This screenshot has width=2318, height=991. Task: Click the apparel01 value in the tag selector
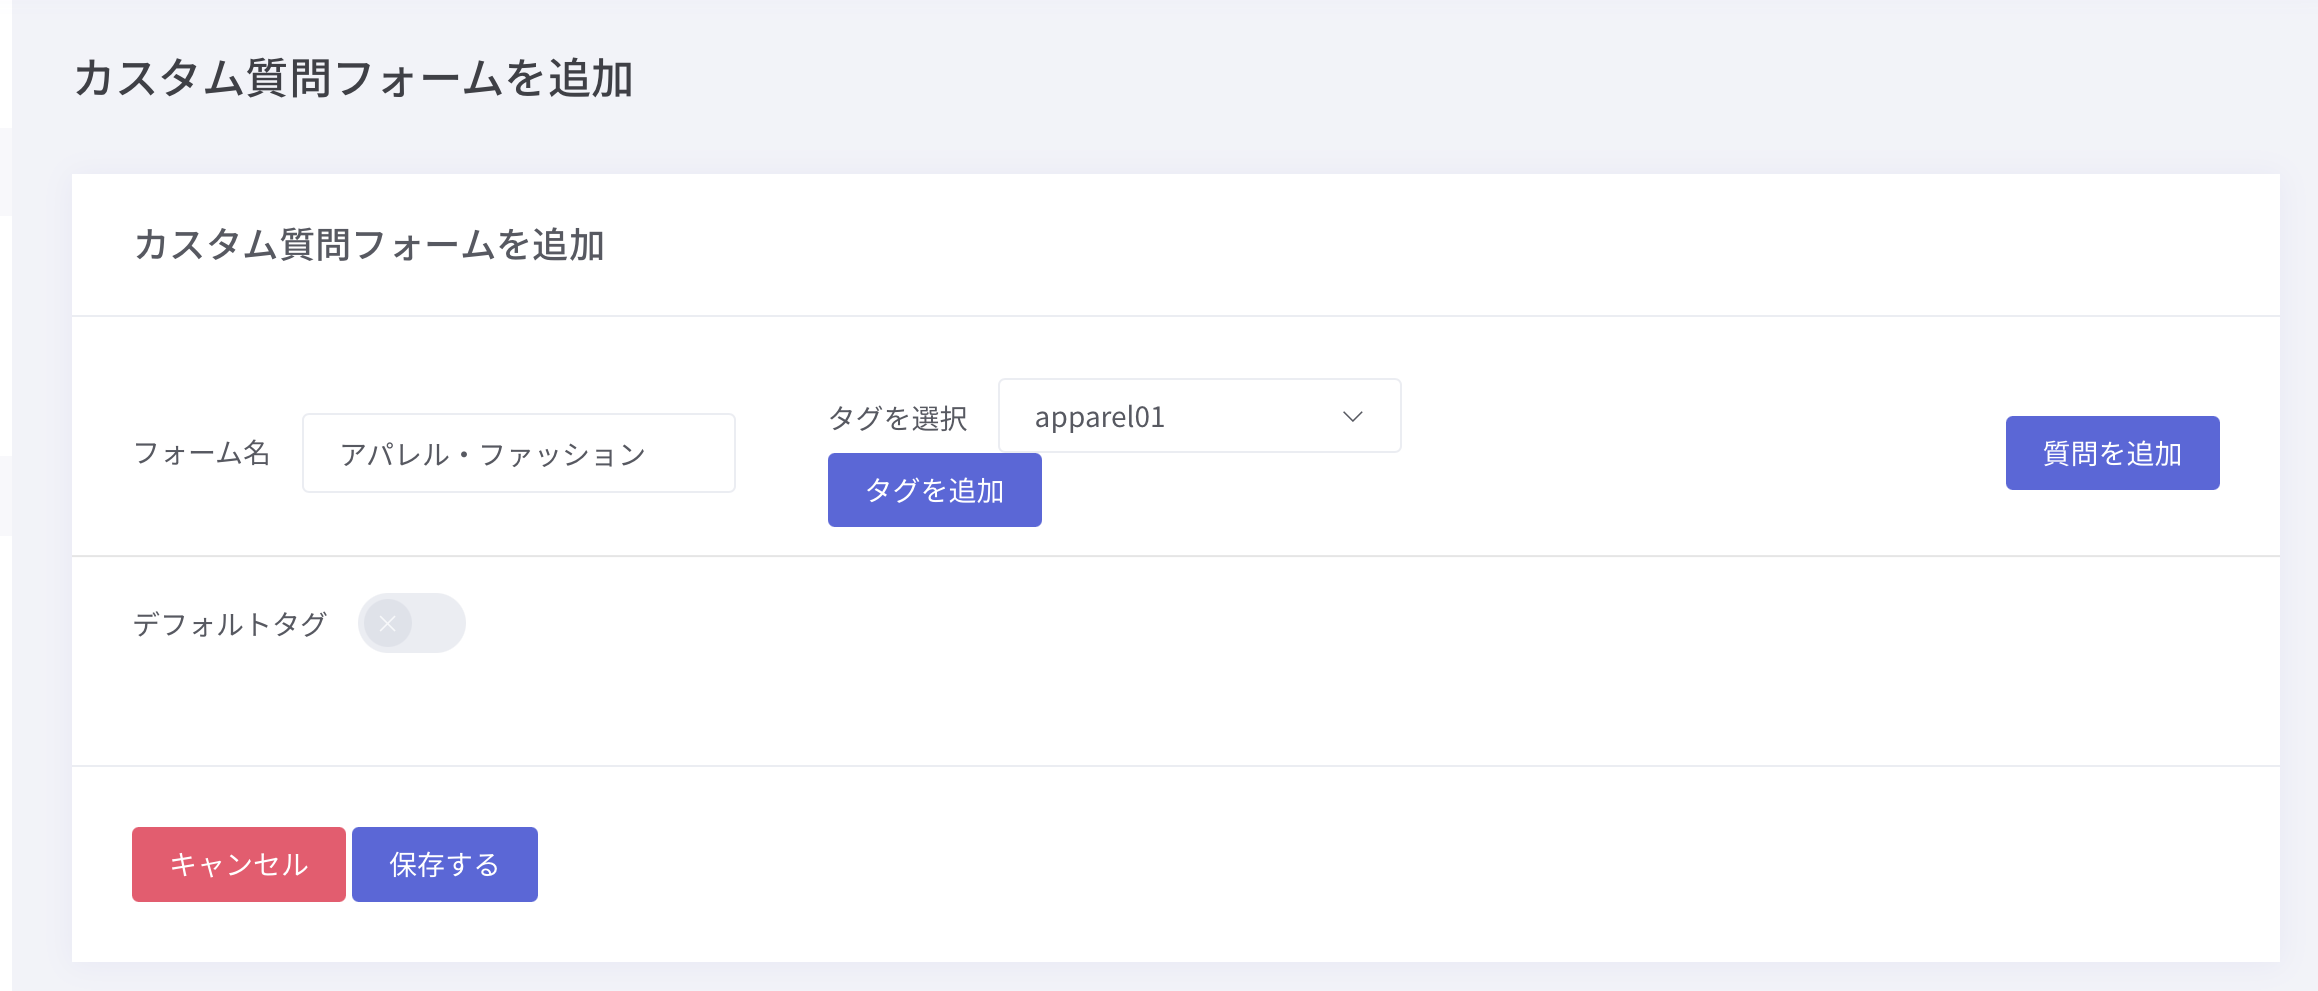tap(1100, 417)
